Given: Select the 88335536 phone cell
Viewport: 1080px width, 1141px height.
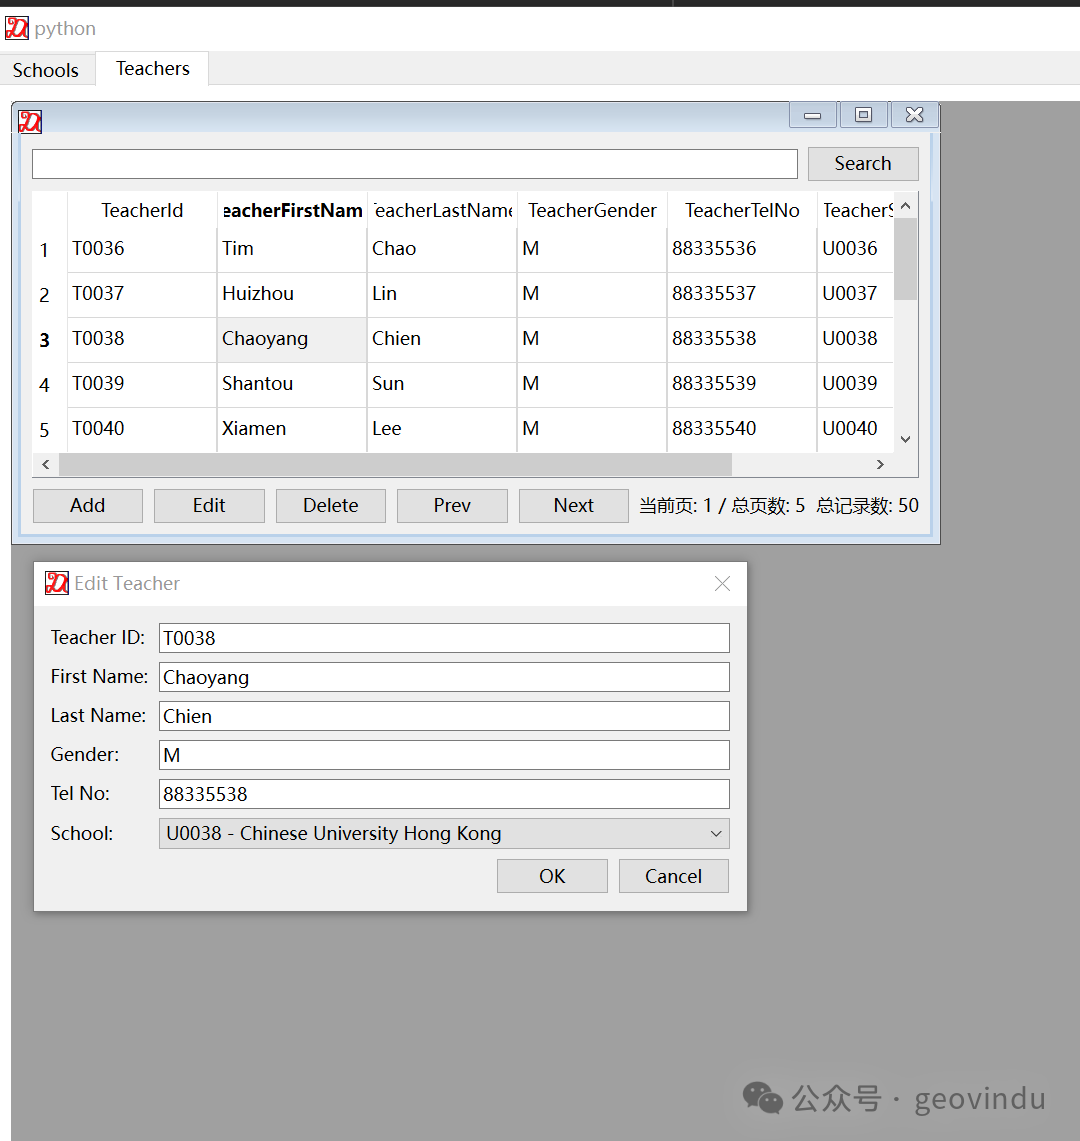Looking at the screenshot, I should click(x=742, y=250).
